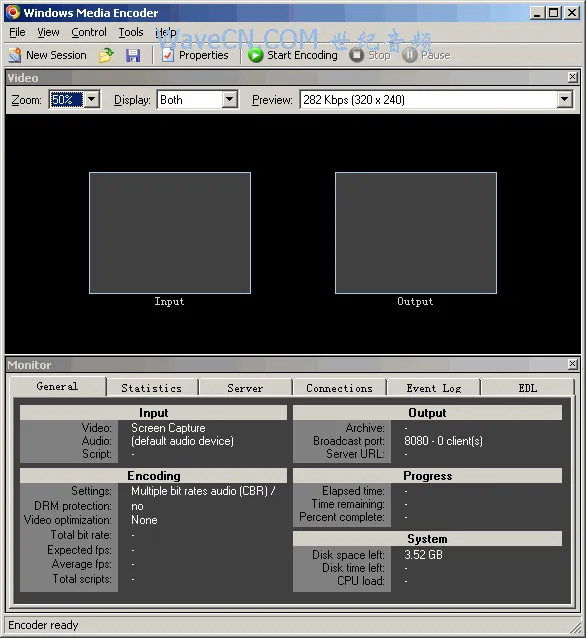Image resolution: width=586 pixels, height=638 pixels.
Task: Click the Output video preview pane
Action: 416,233
